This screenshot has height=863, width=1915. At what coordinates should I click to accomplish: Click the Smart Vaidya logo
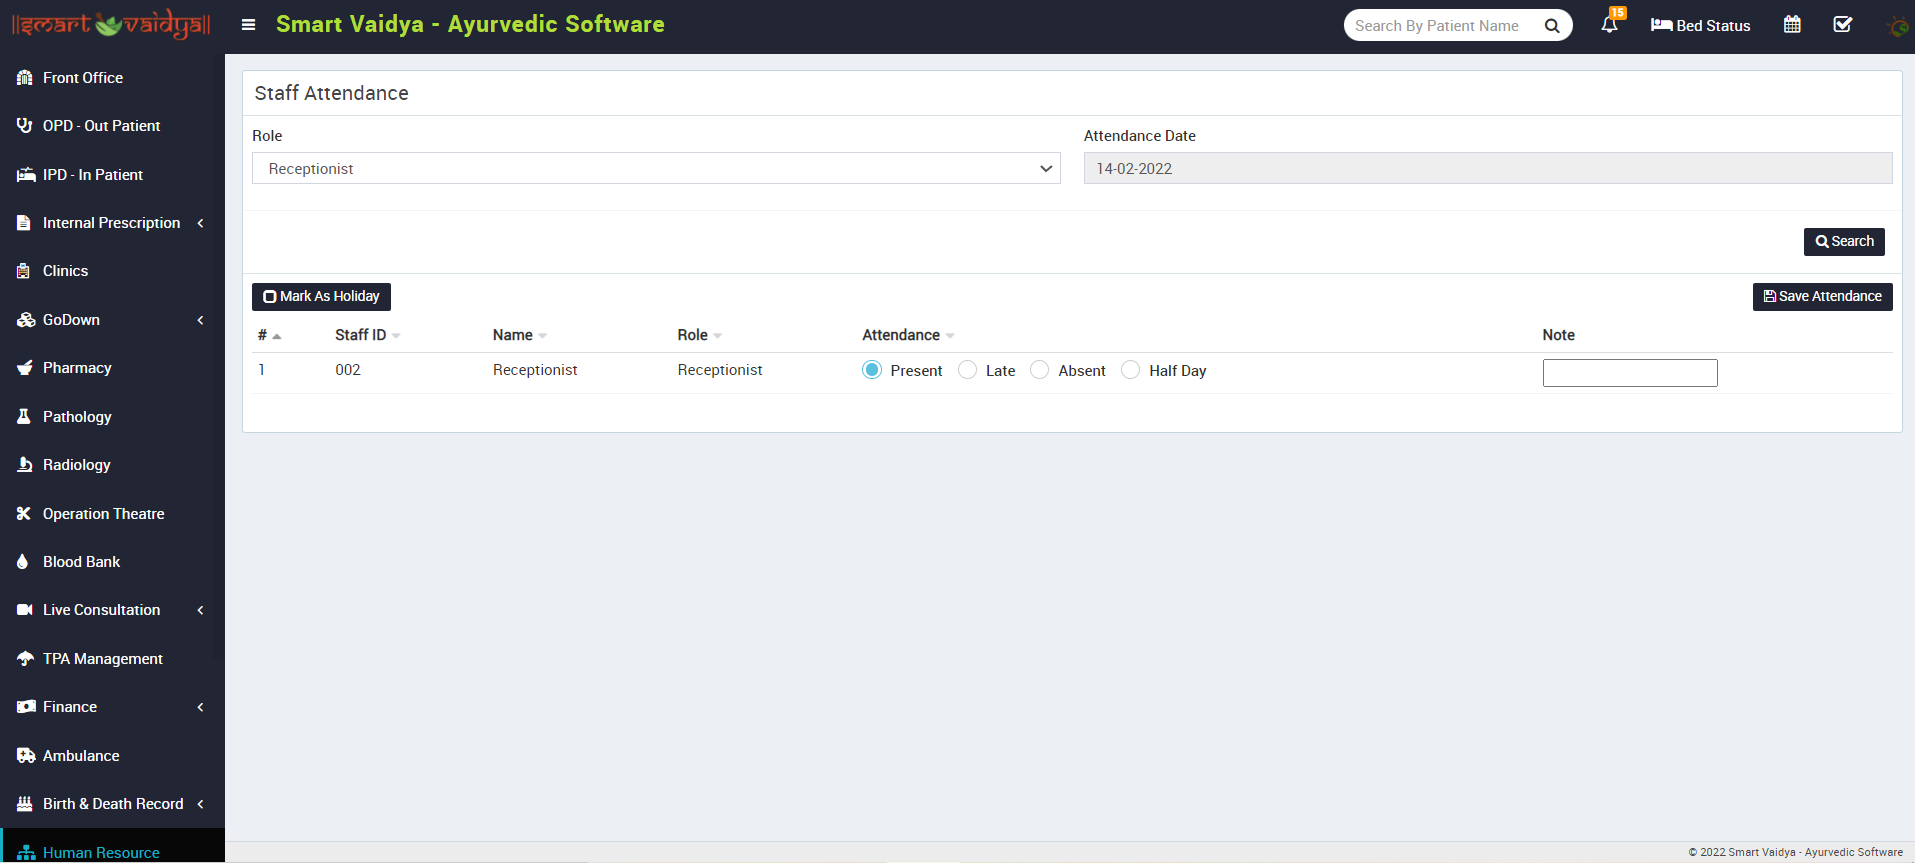111,25
